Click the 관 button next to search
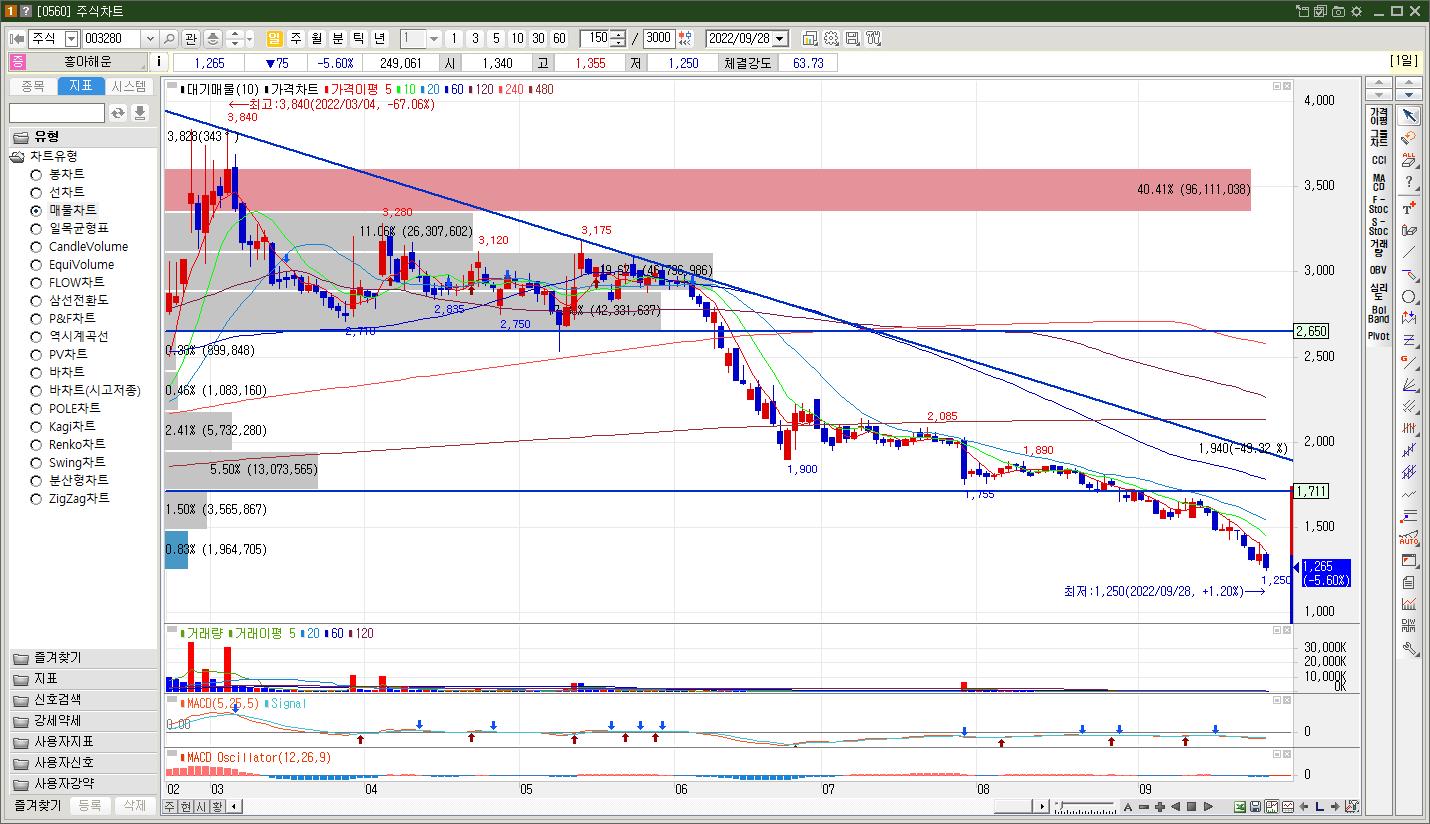 coord(190,38)
